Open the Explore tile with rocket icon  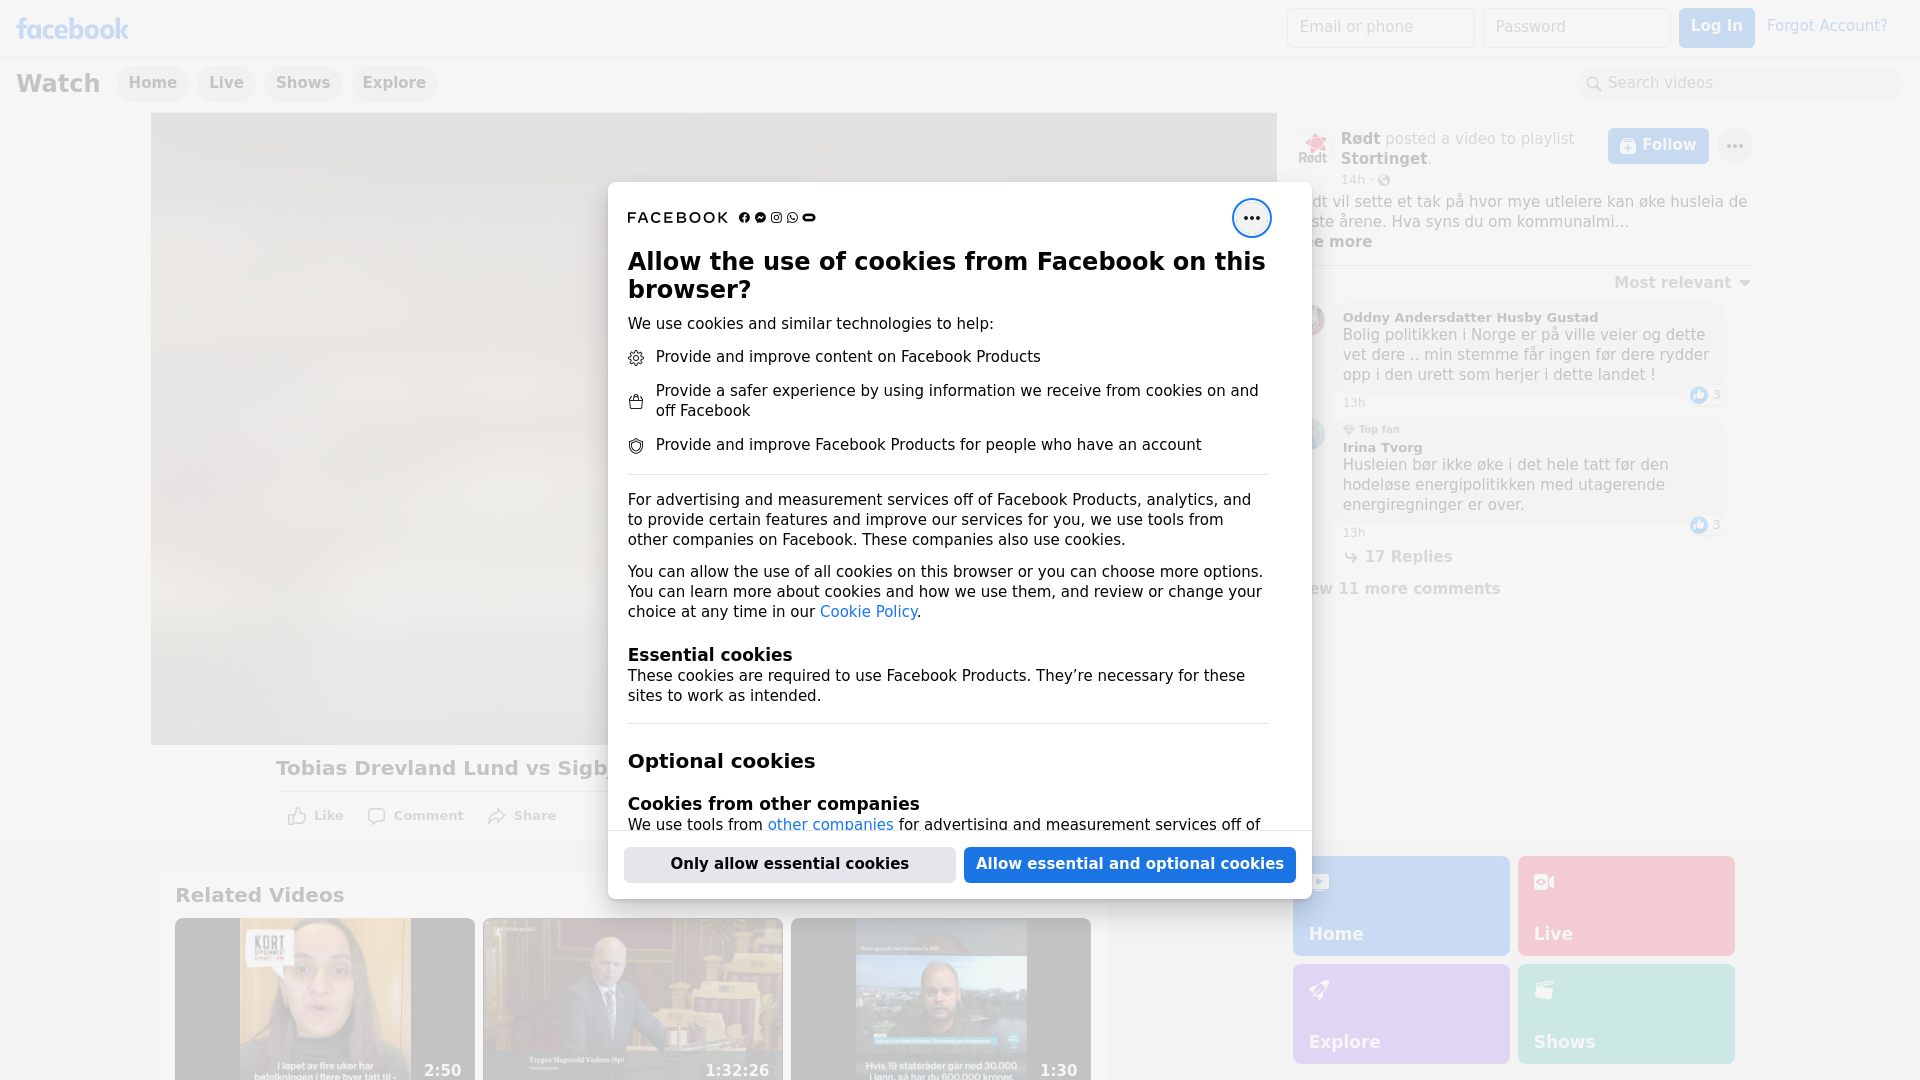click(x=1401, y=1014)
